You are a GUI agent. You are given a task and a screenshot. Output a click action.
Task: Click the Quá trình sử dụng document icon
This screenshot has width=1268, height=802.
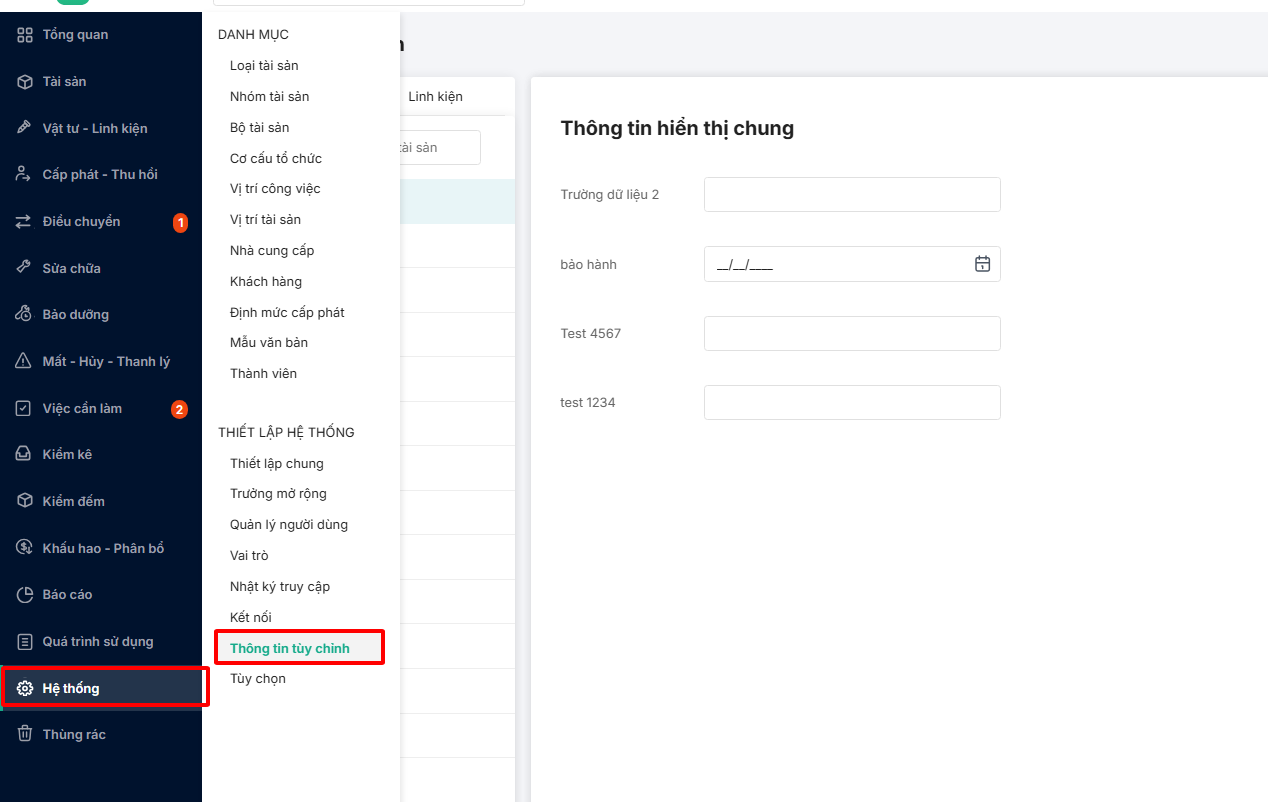(25, 641)
